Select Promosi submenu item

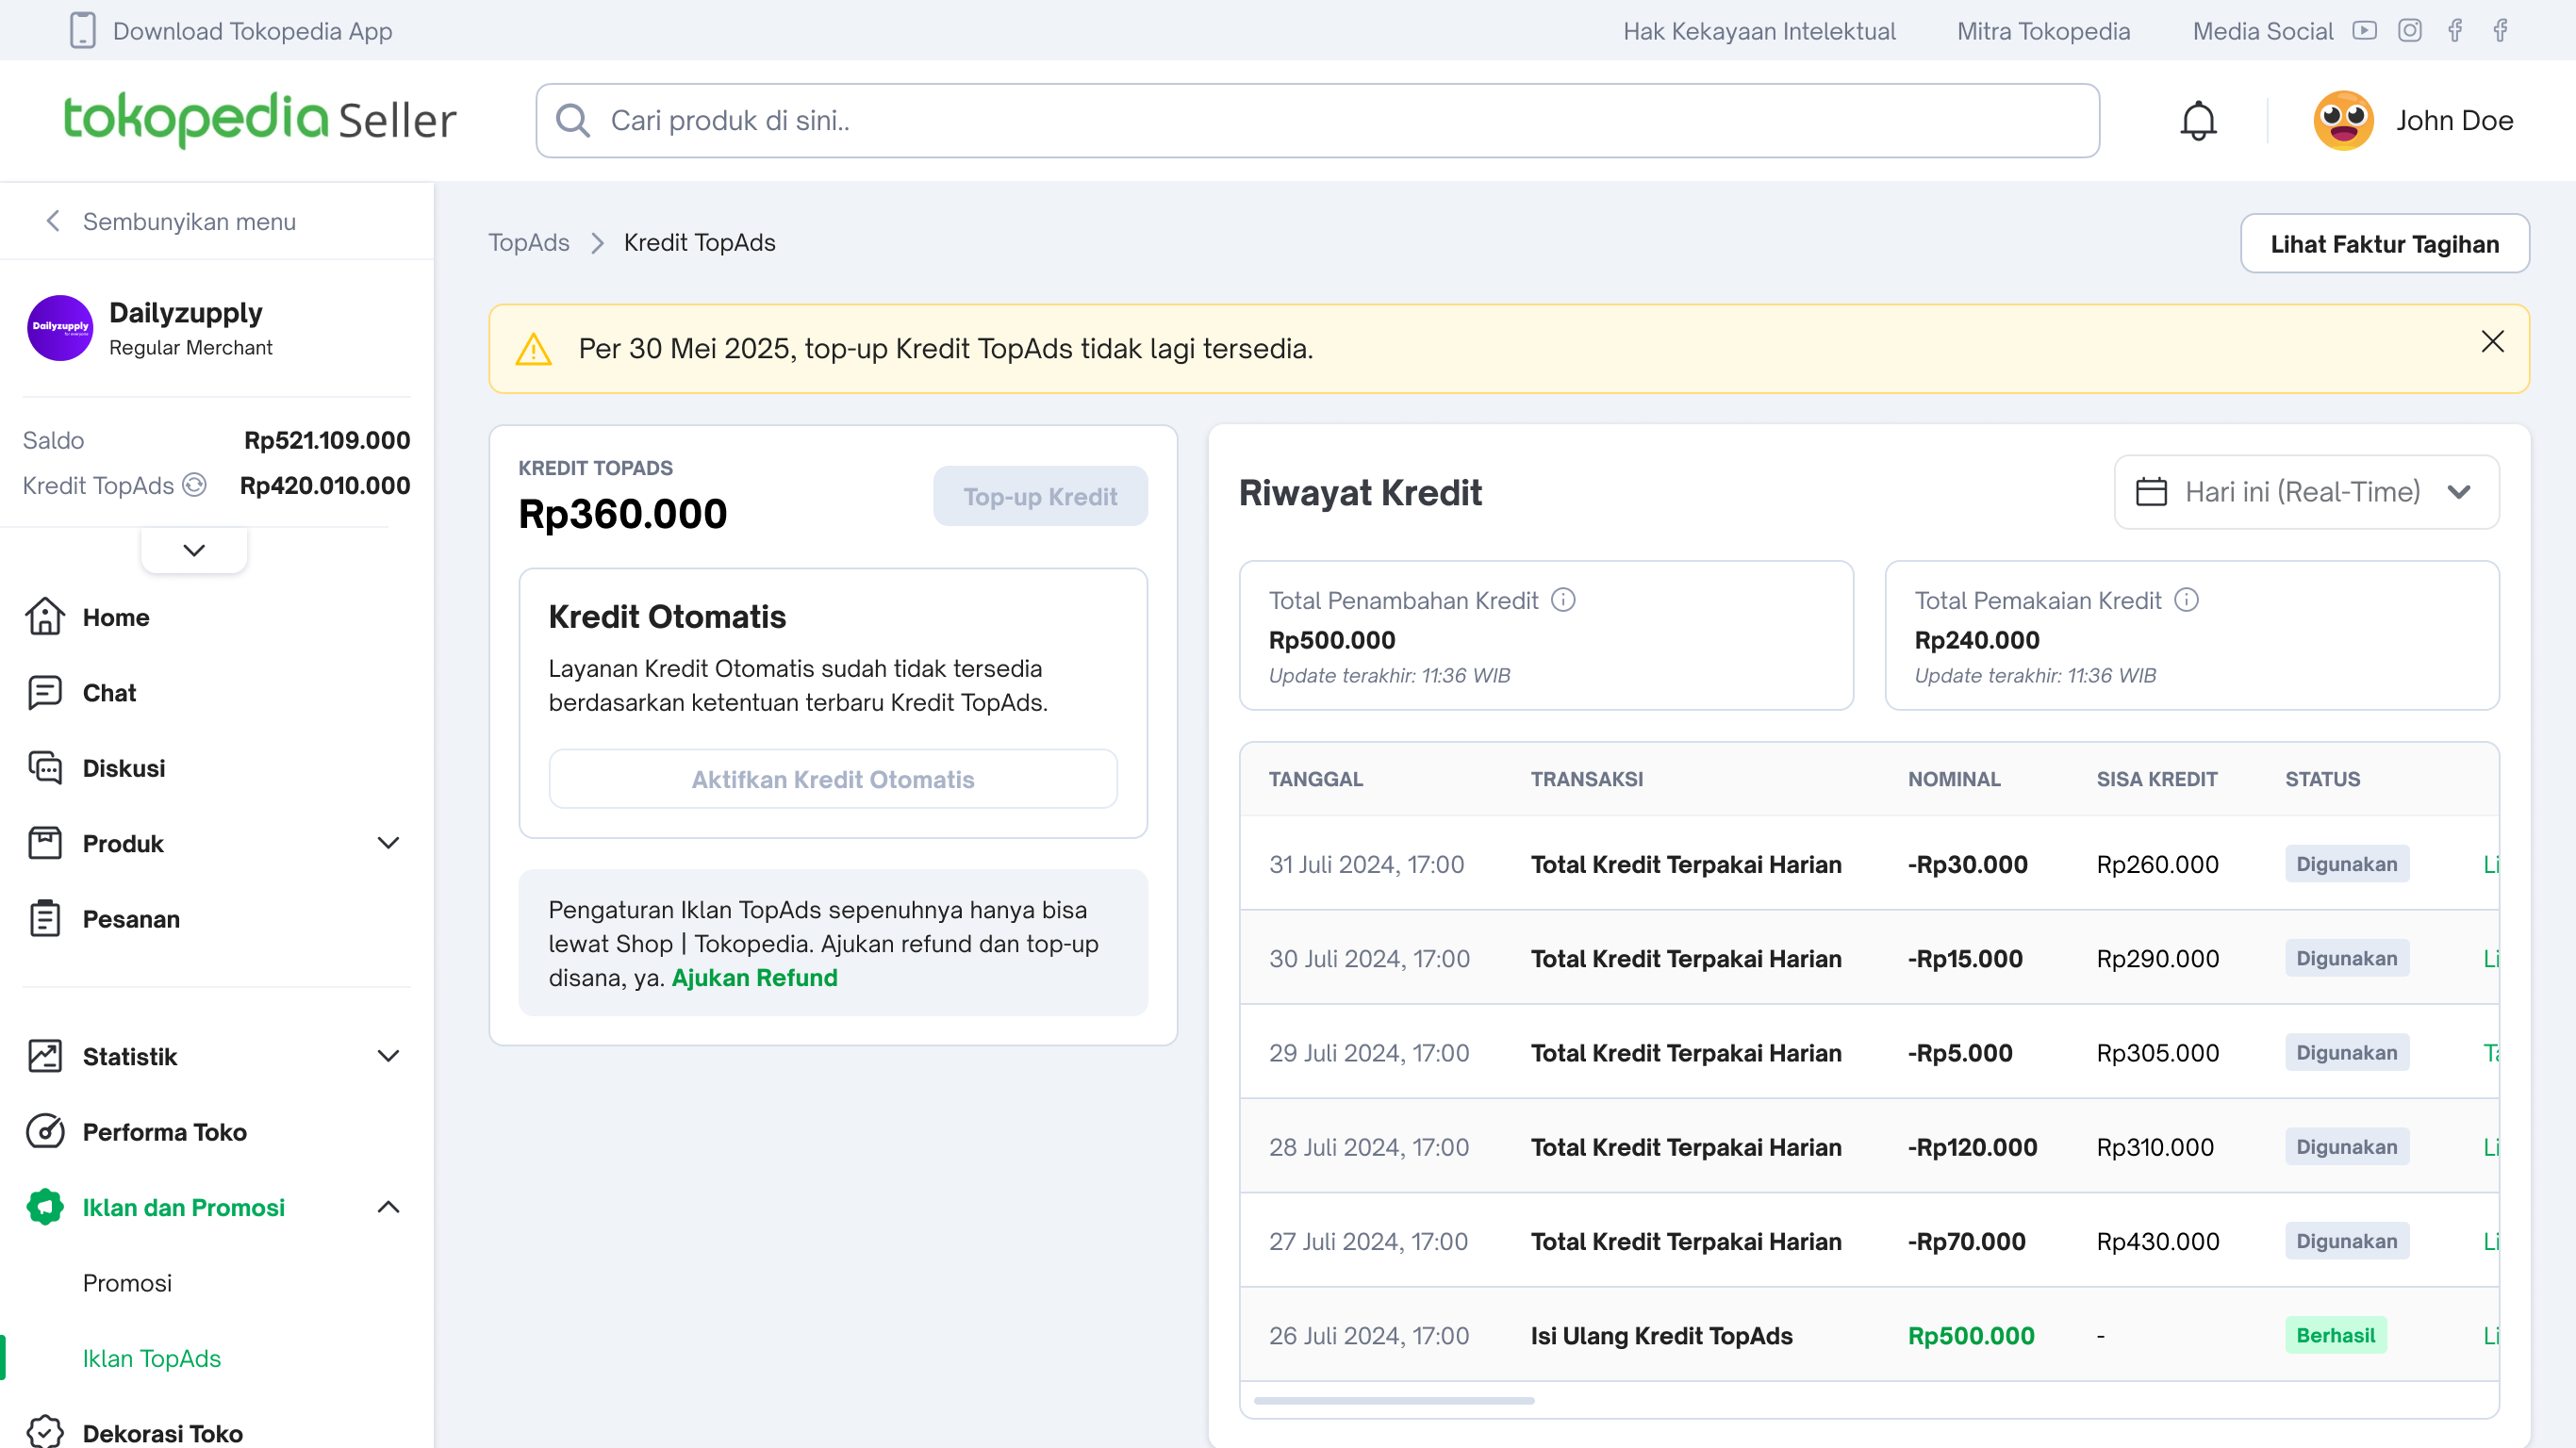tap(127, 1283)
